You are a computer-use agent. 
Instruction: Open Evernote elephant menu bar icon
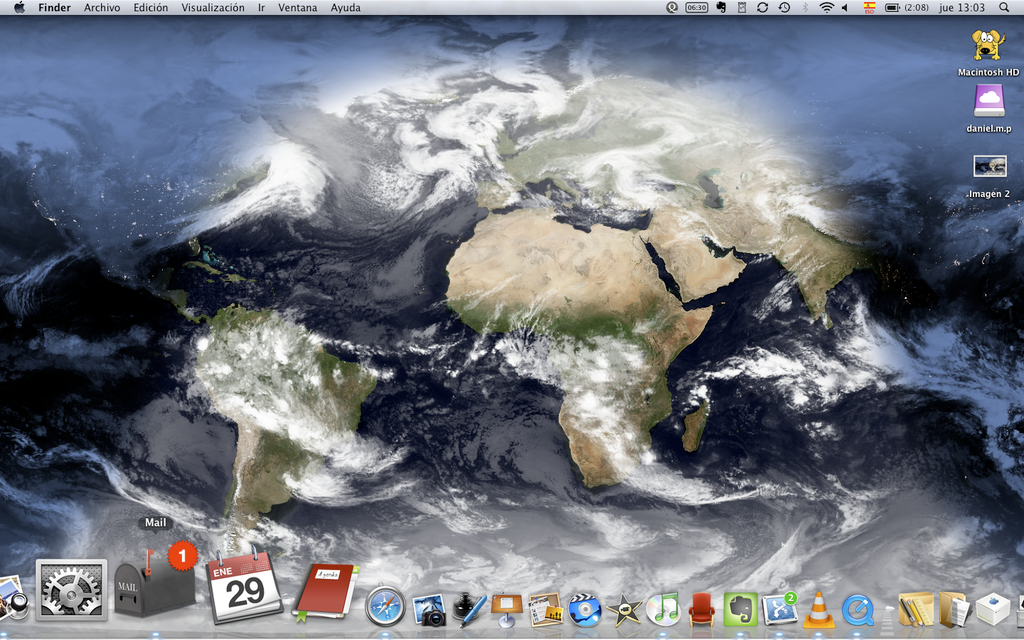coord(721,8)
